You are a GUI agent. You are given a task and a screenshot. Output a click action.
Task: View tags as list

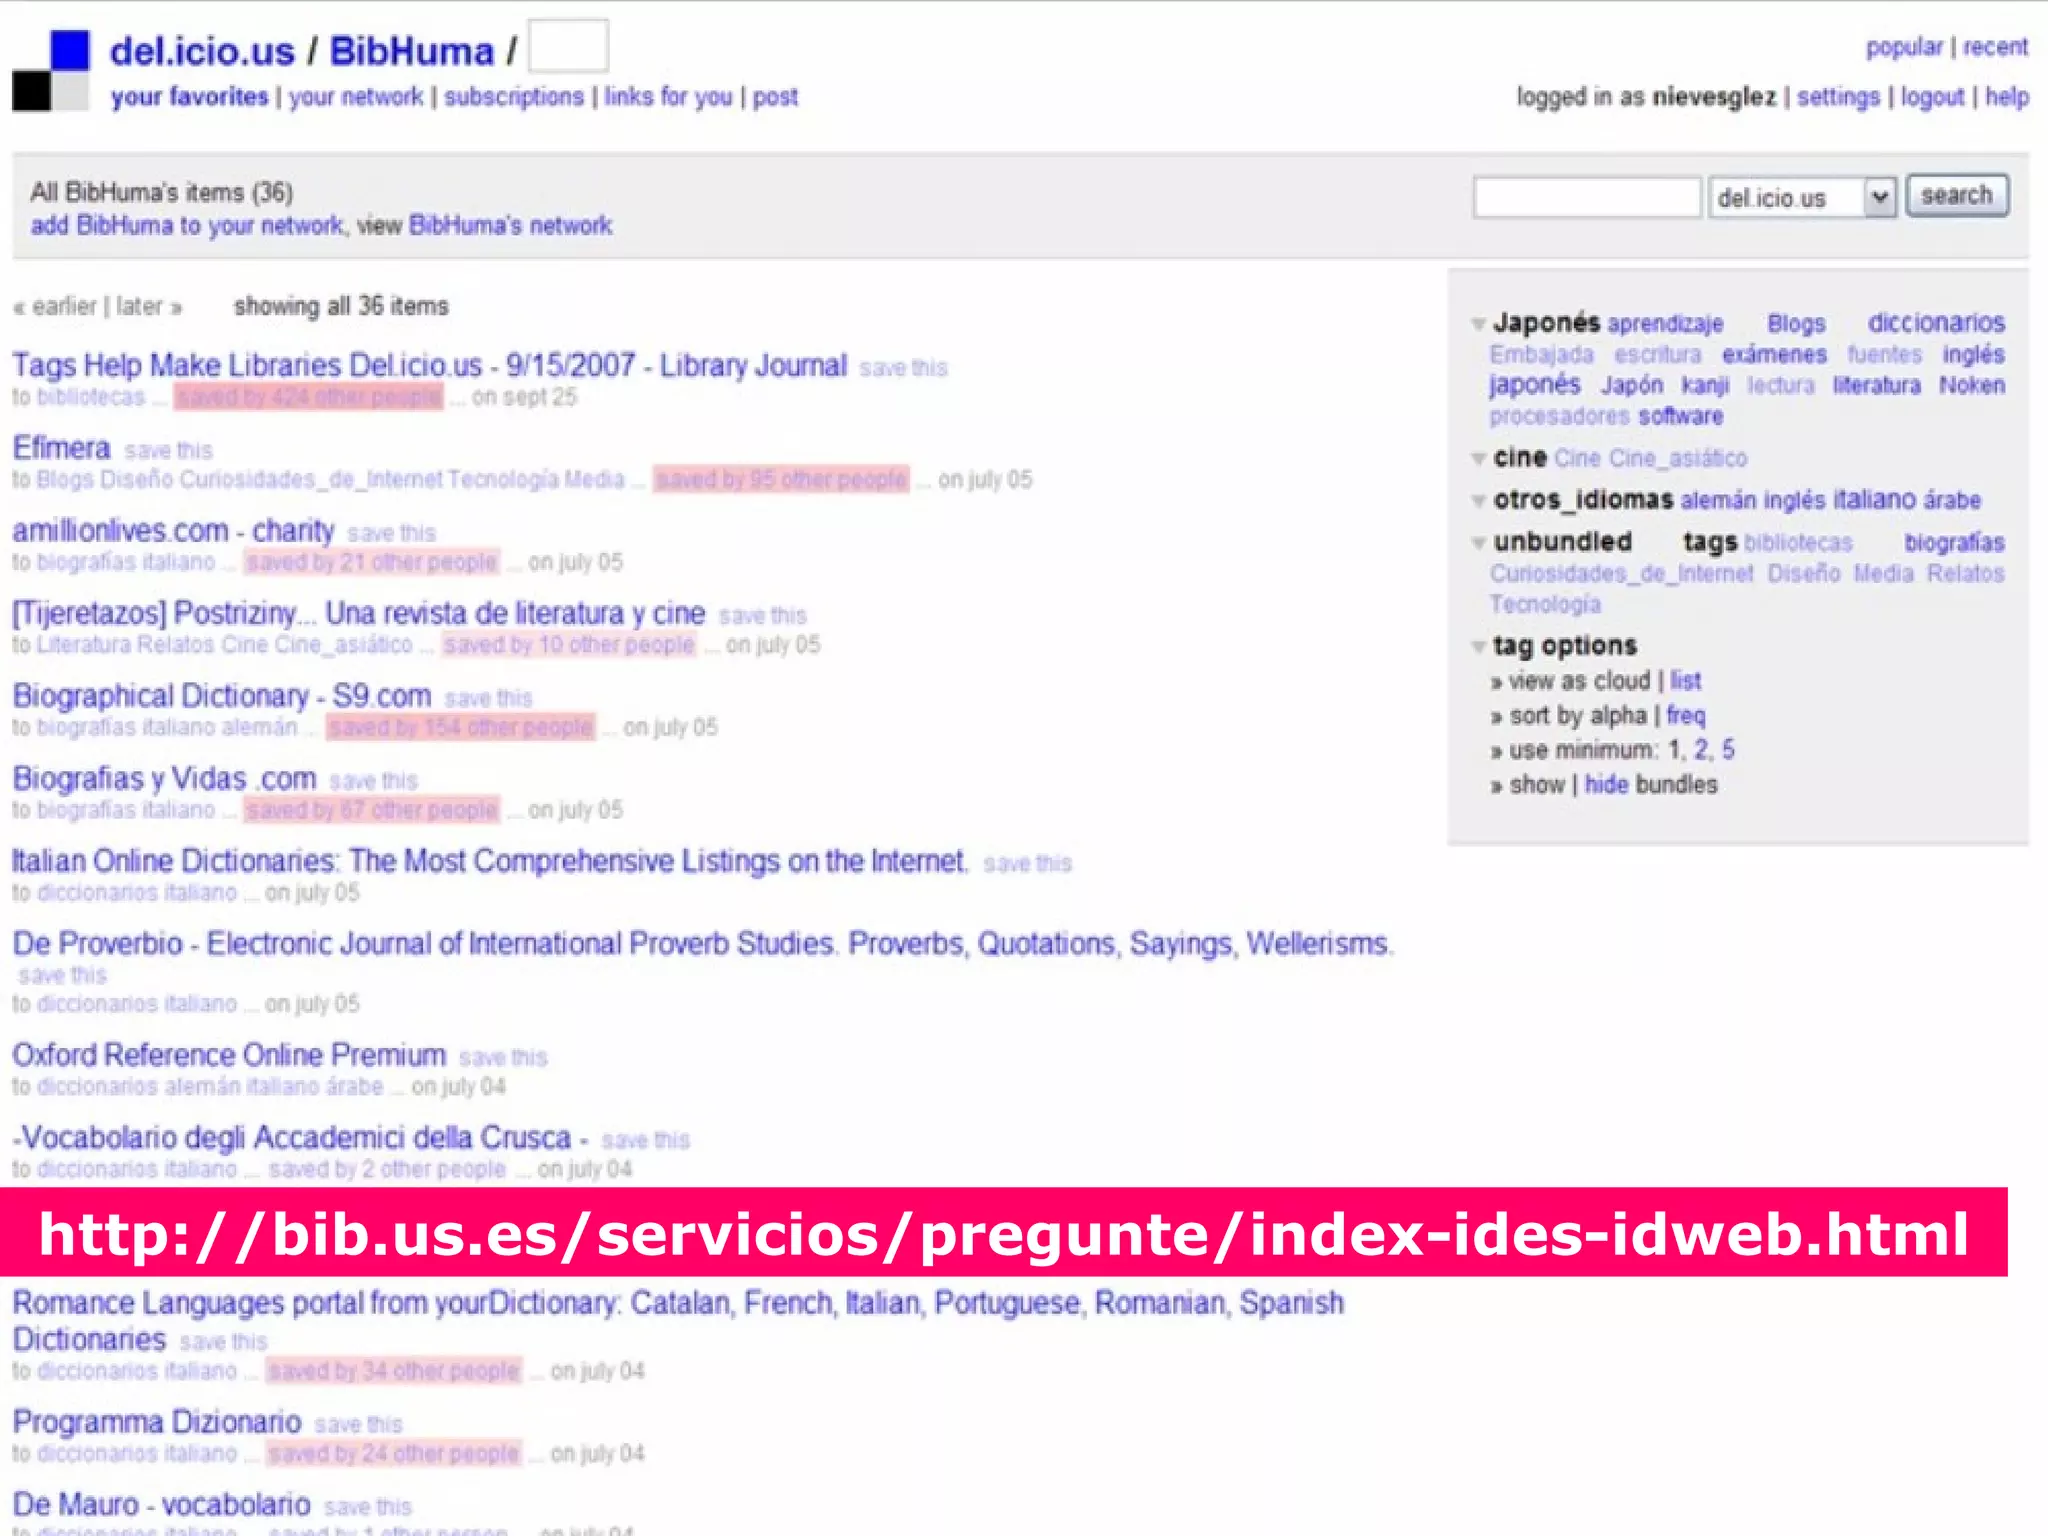[1685, 681]
